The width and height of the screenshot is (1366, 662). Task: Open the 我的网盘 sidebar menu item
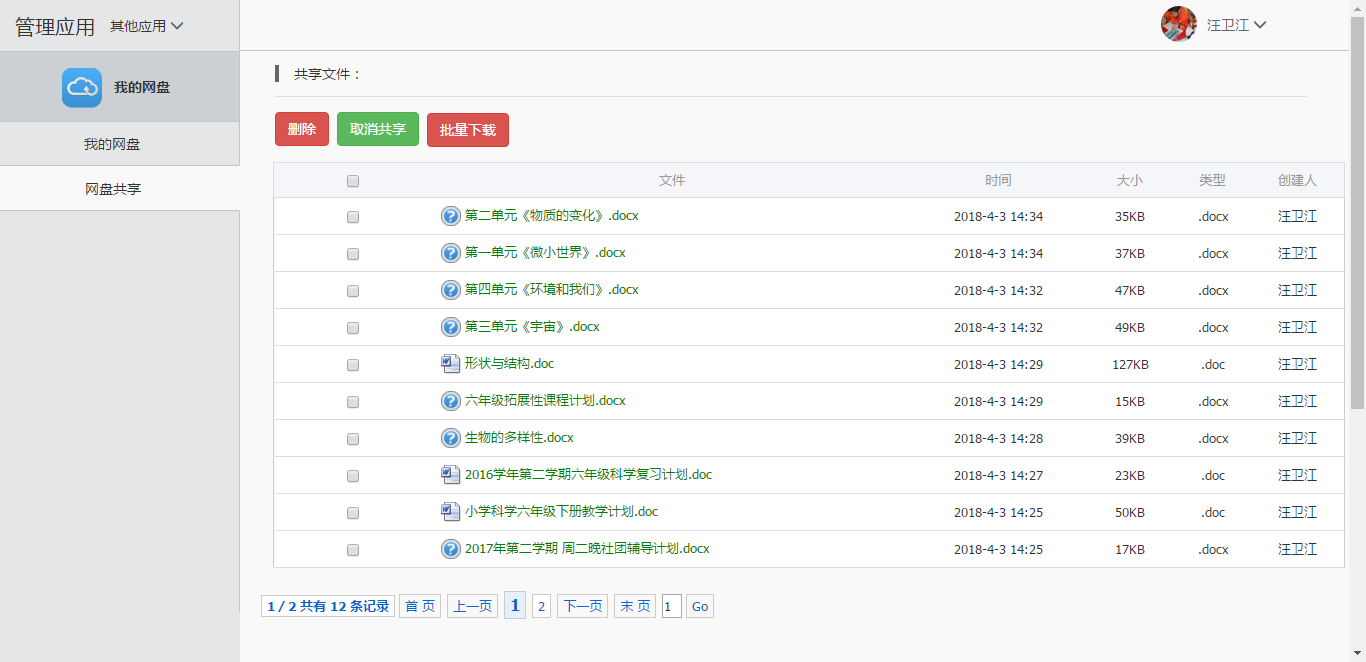112,144
